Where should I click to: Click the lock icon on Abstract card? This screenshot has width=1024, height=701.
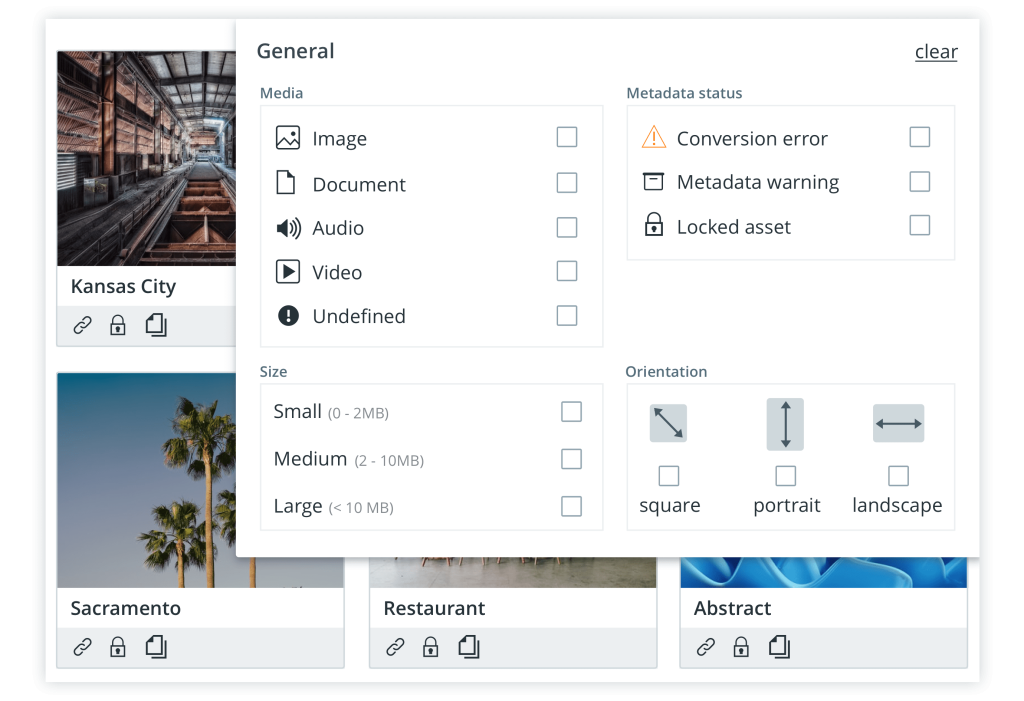pos(741,647)
